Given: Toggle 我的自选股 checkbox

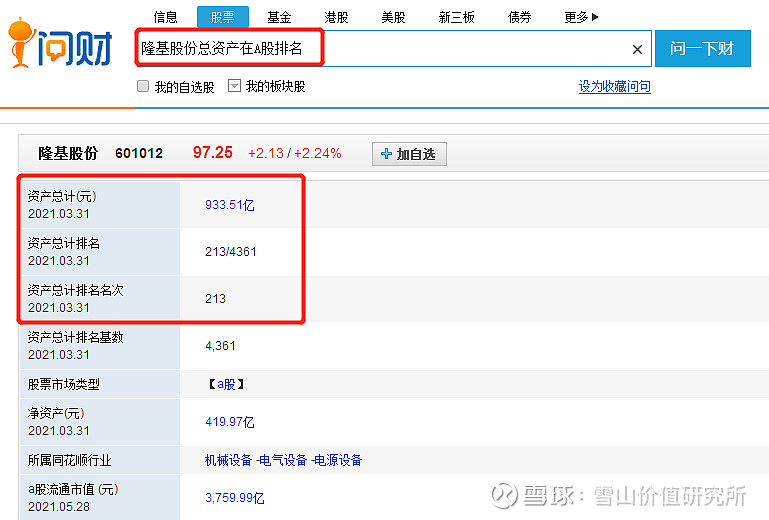Looking at the screenshot, I should (x=143, y=86).
